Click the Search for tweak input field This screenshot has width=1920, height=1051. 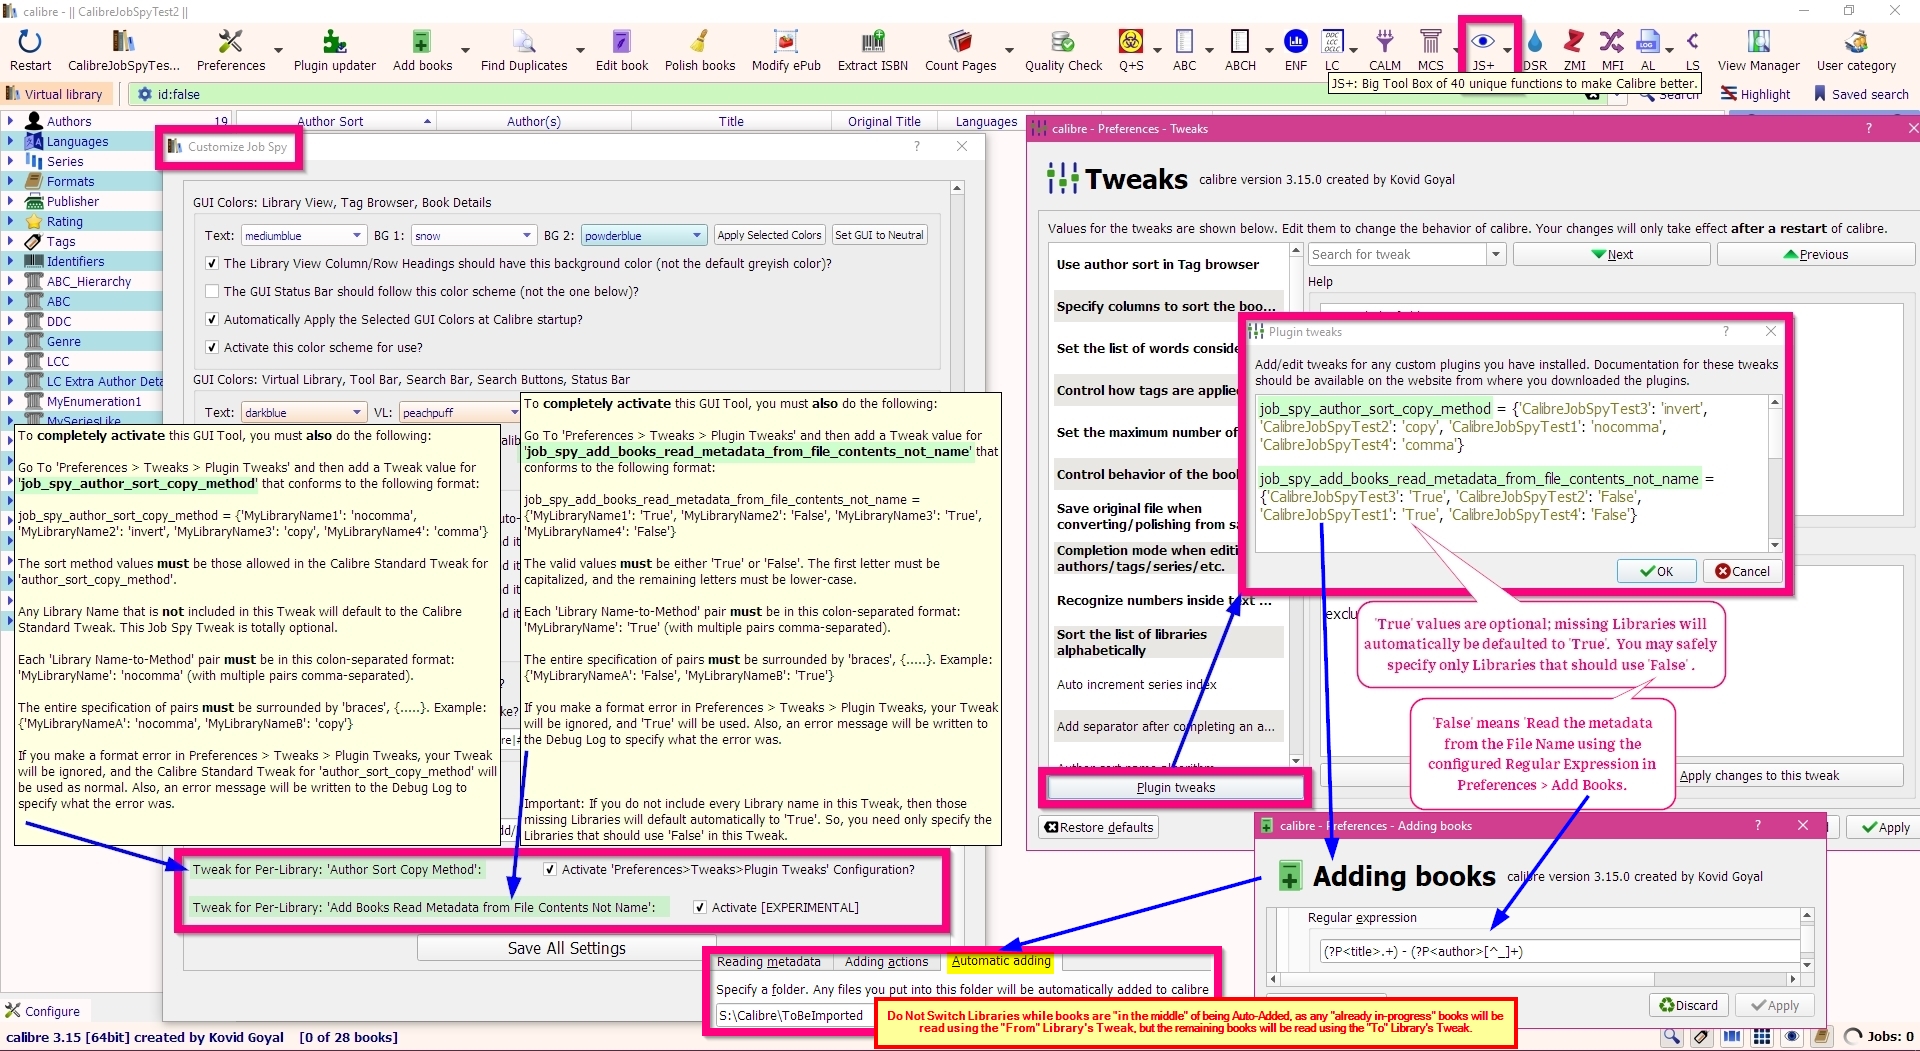1397,255
